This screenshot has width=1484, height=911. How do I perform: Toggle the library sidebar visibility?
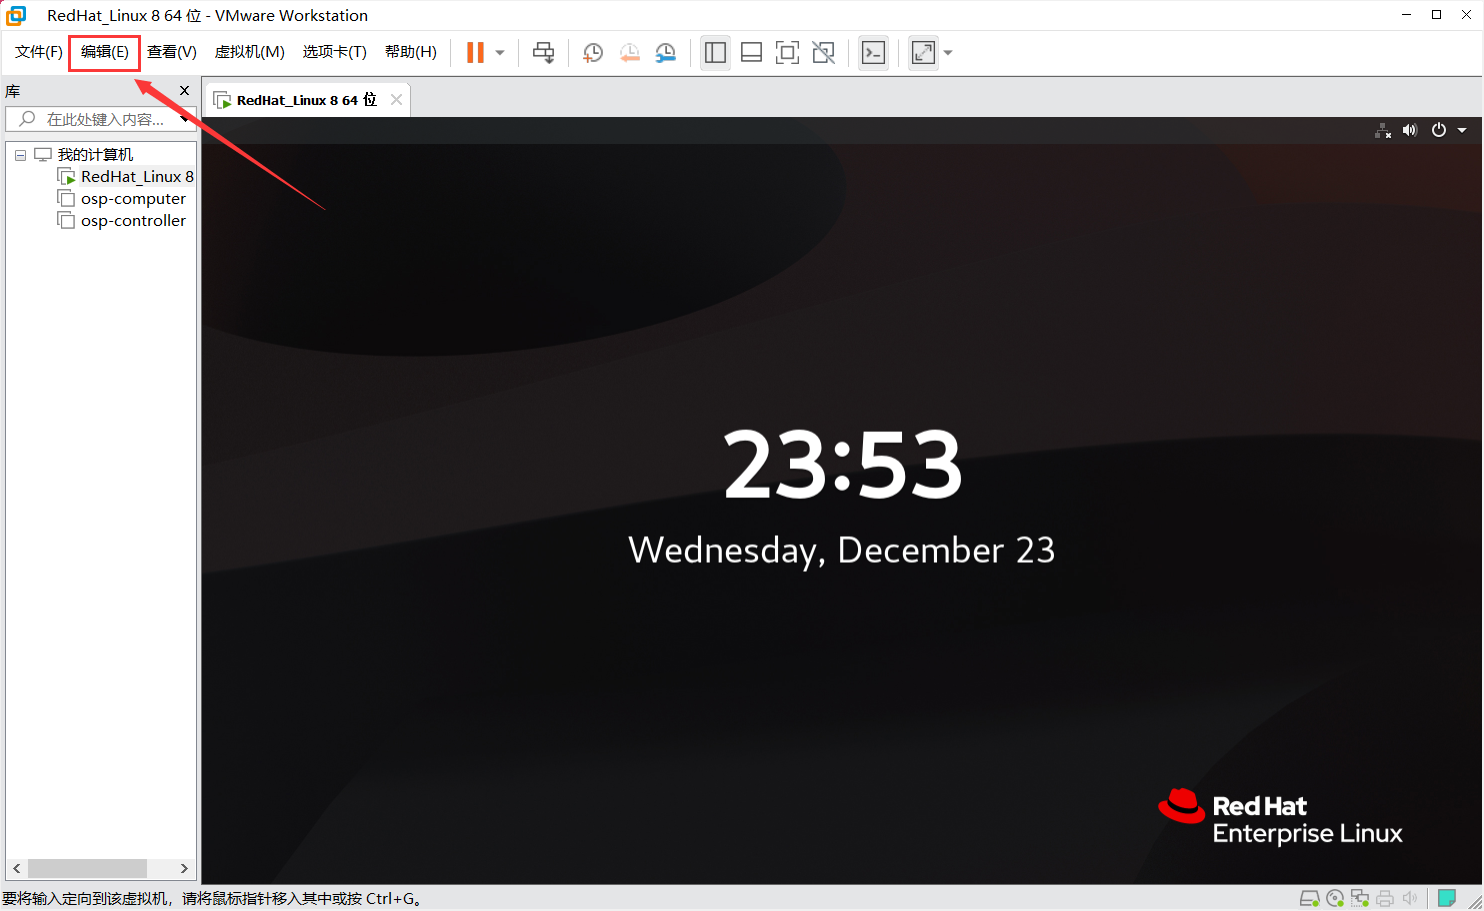[715, 52]
